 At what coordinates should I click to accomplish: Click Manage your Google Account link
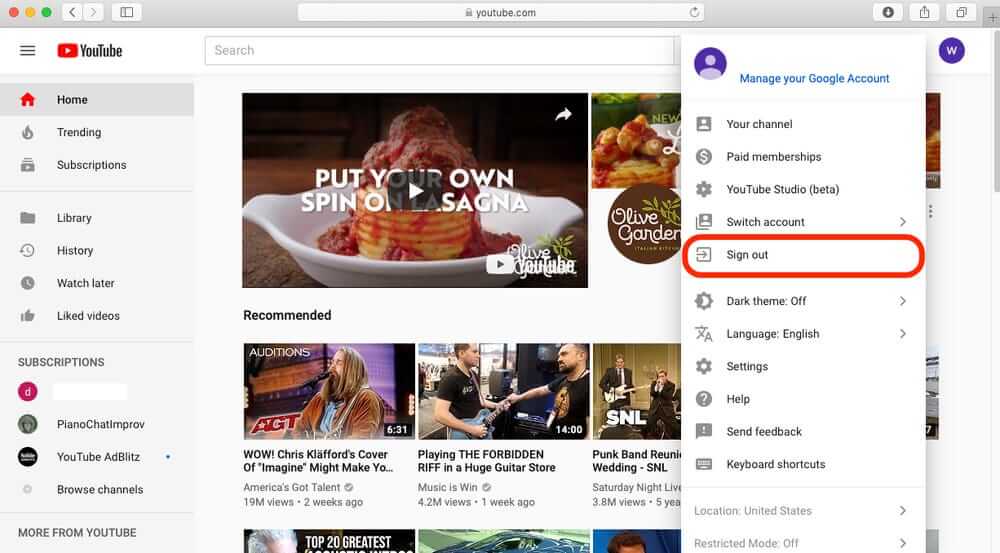click(814, 78)
